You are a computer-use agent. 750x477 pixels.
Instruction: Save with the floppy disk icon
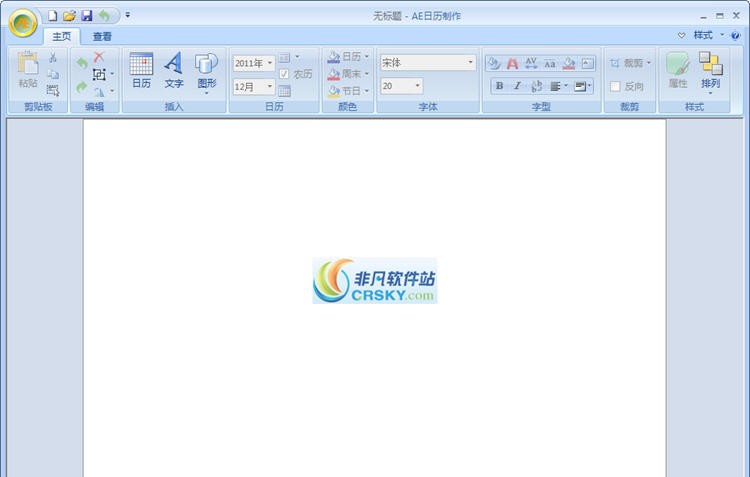87,16
